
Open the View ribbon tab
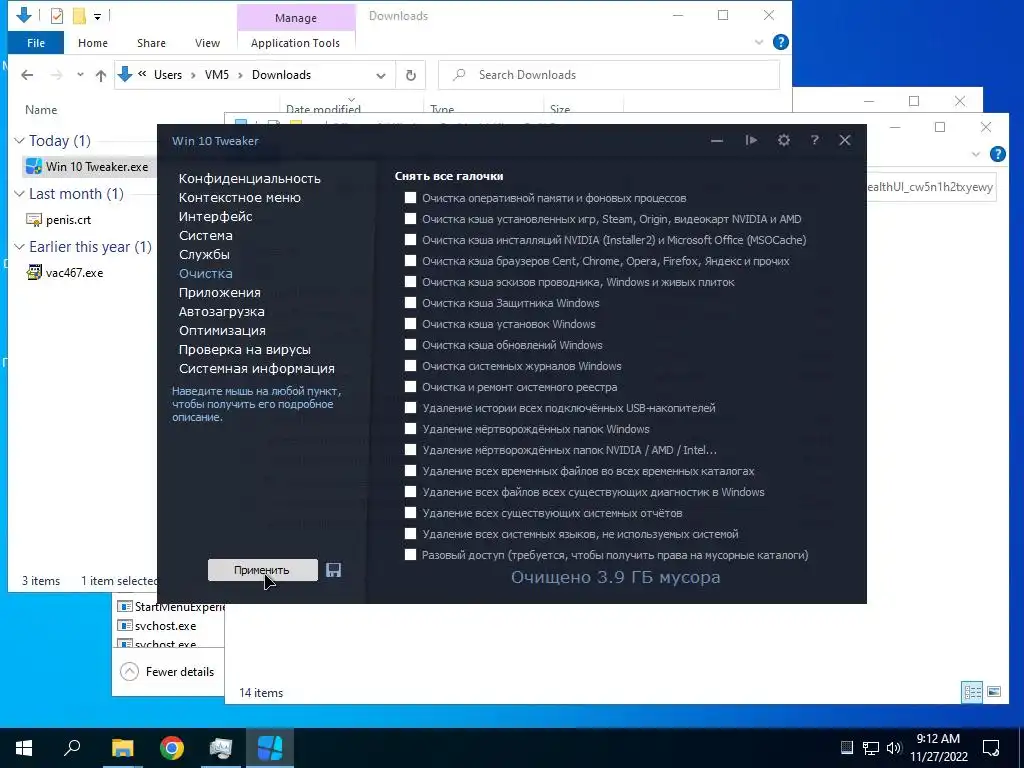point(207,43)
